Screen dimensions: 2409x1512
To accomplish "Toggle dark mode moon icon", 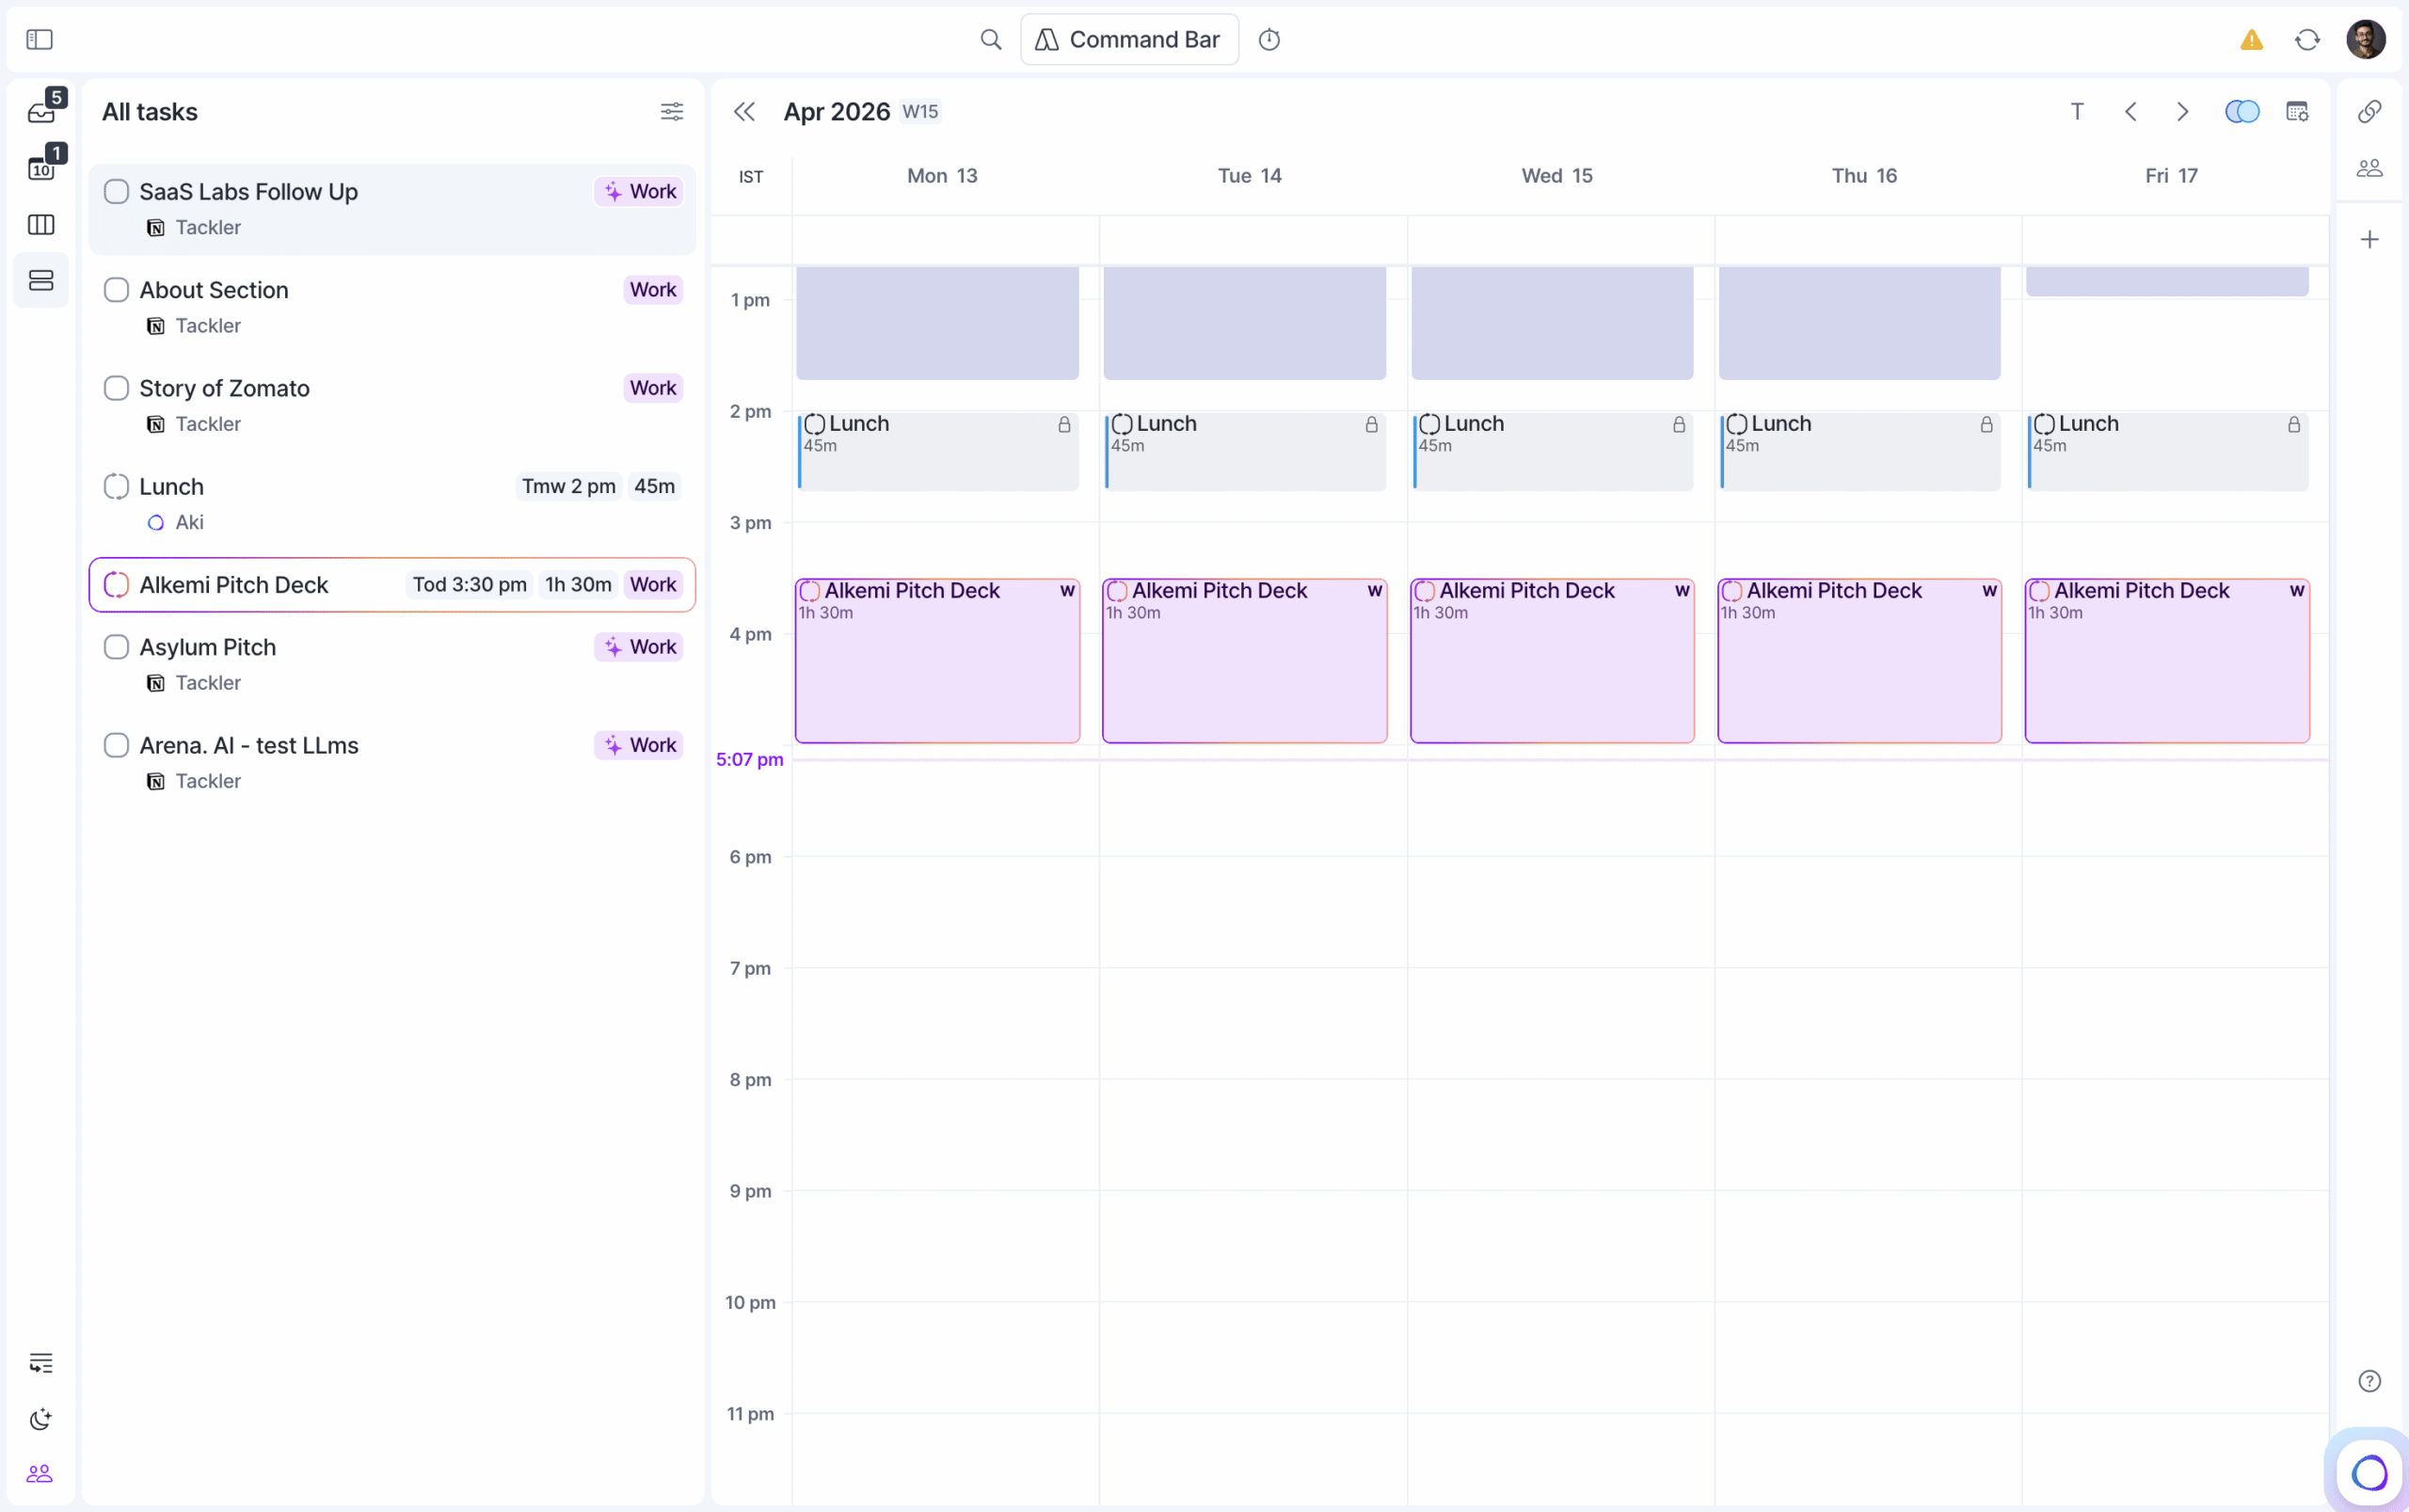I will [41, 1418].
